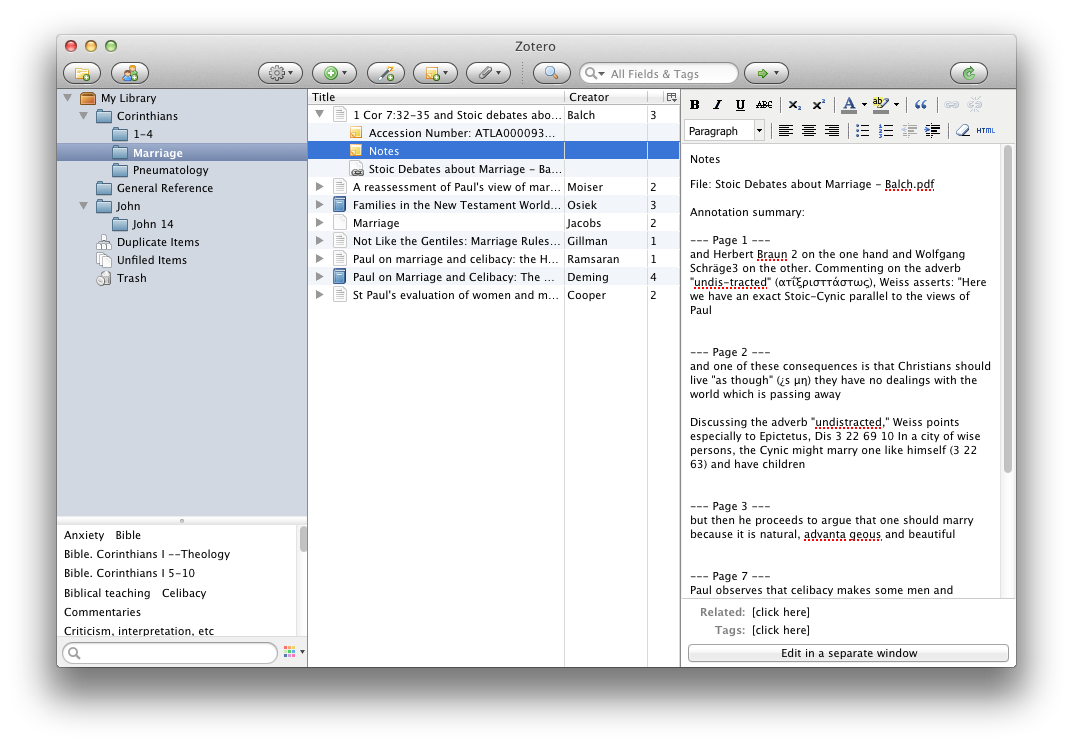Screen dimensions: 1073x746
Task: Toggle underline formatting in note editor
Action: click(740, 105)
